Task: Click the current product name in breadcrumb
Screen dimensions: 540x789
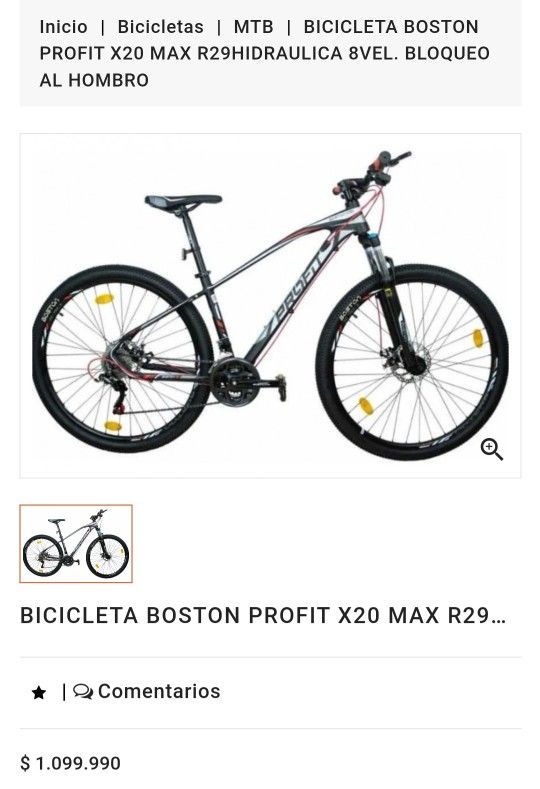Action: 265,53
